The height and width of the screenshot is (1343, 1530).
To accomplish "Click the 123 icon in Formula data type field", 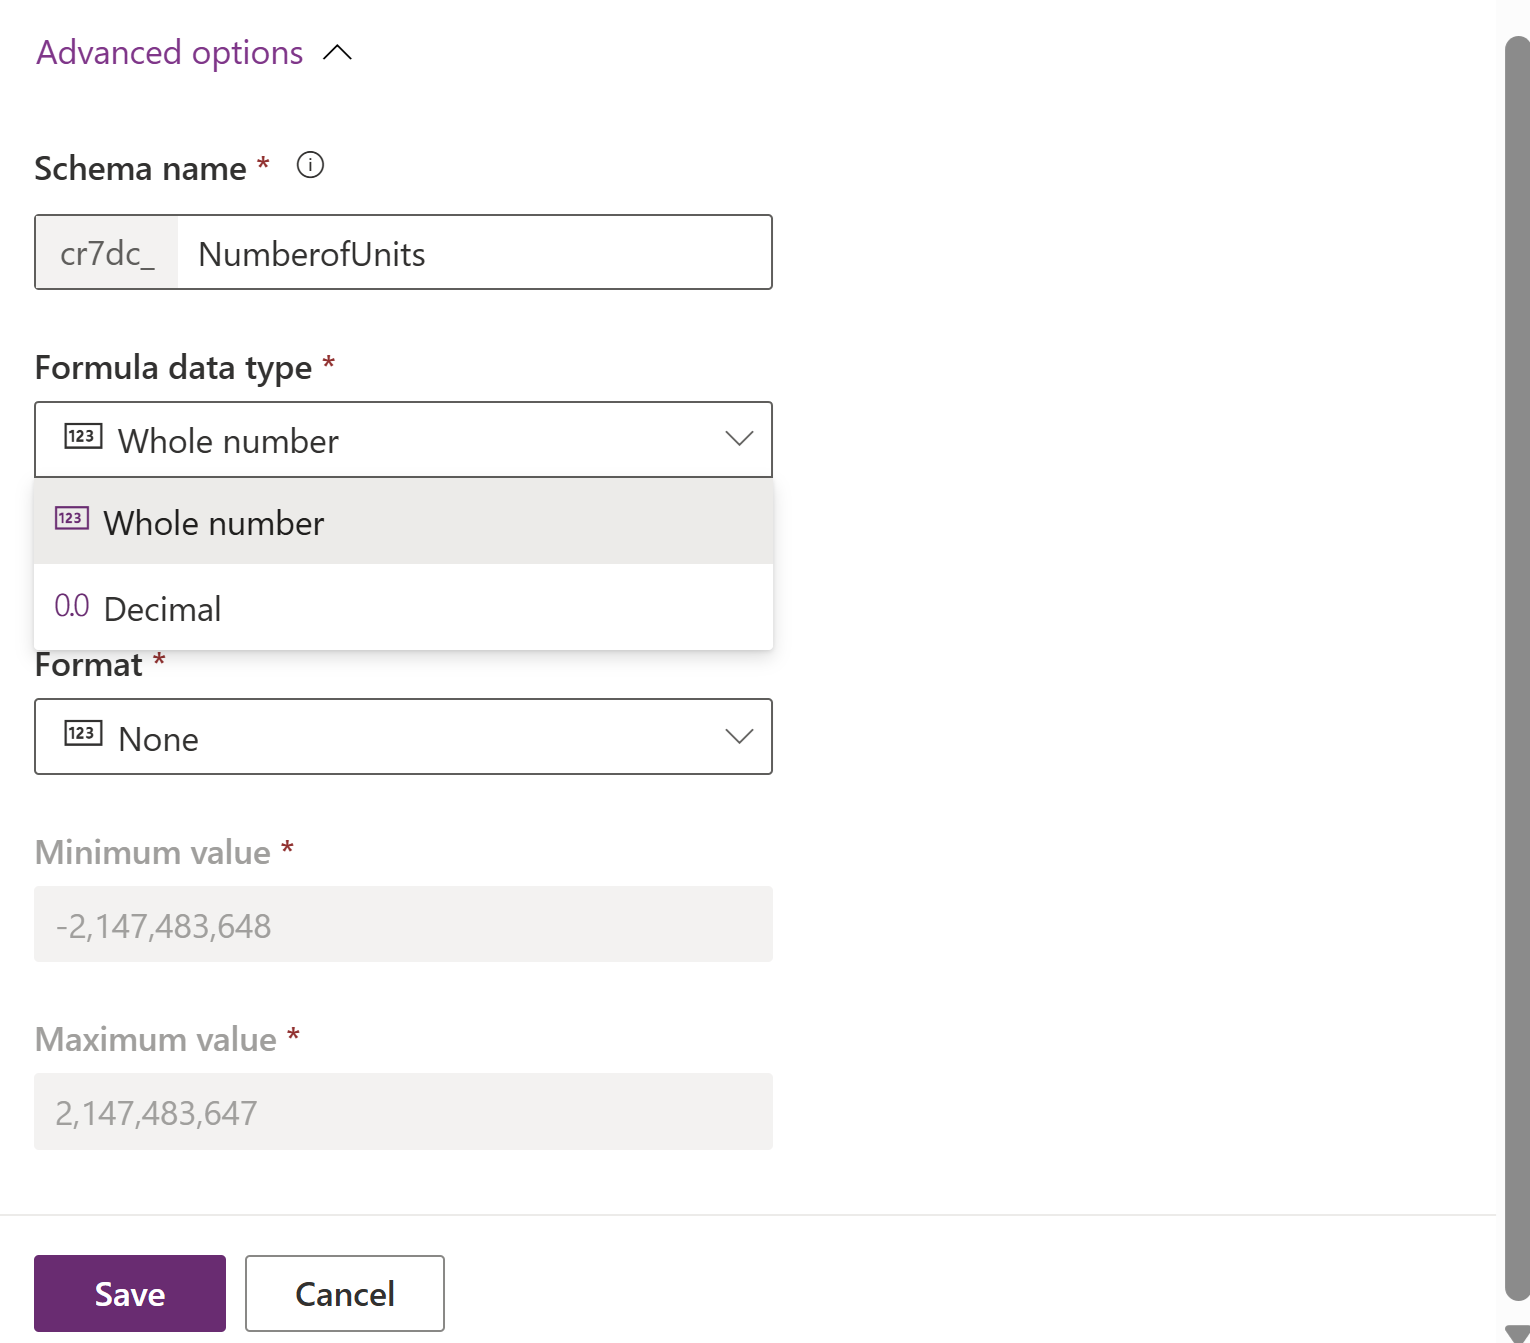I will (84, 436).
